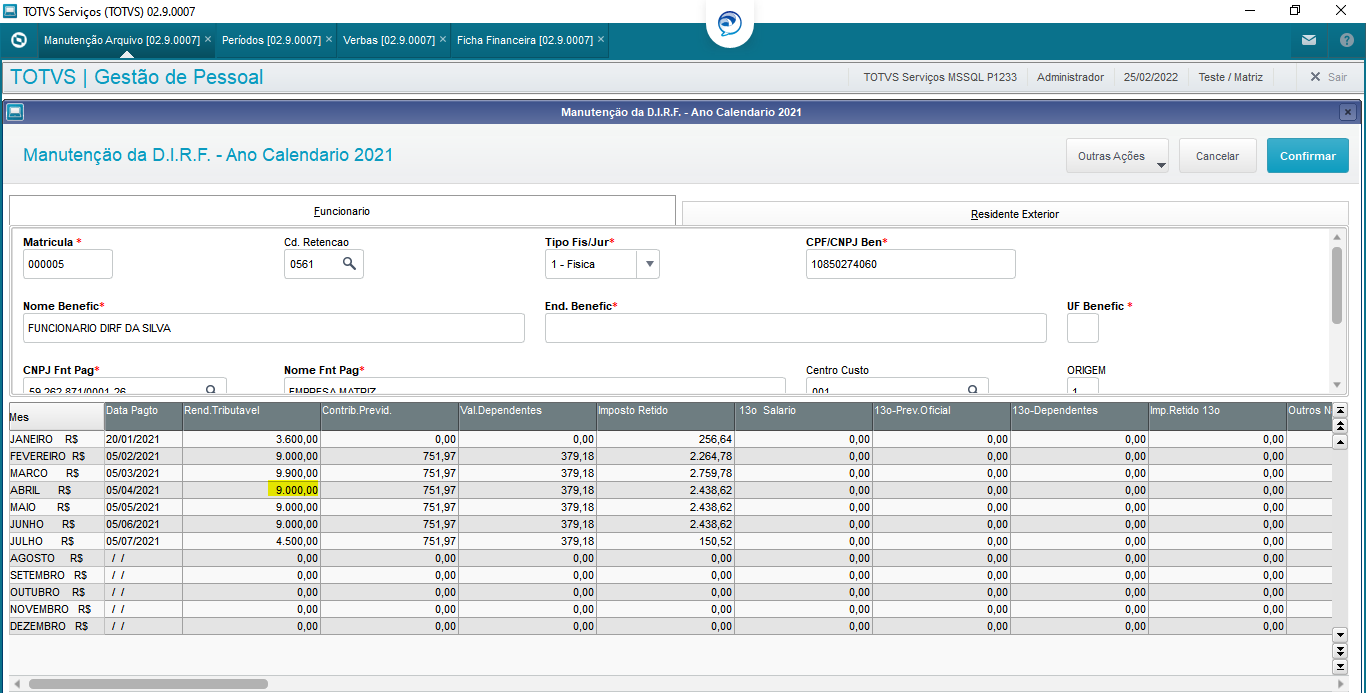Click the Centro Custo search magnifier
This screenshot has height=693, width=1366.
coord(973,390)
